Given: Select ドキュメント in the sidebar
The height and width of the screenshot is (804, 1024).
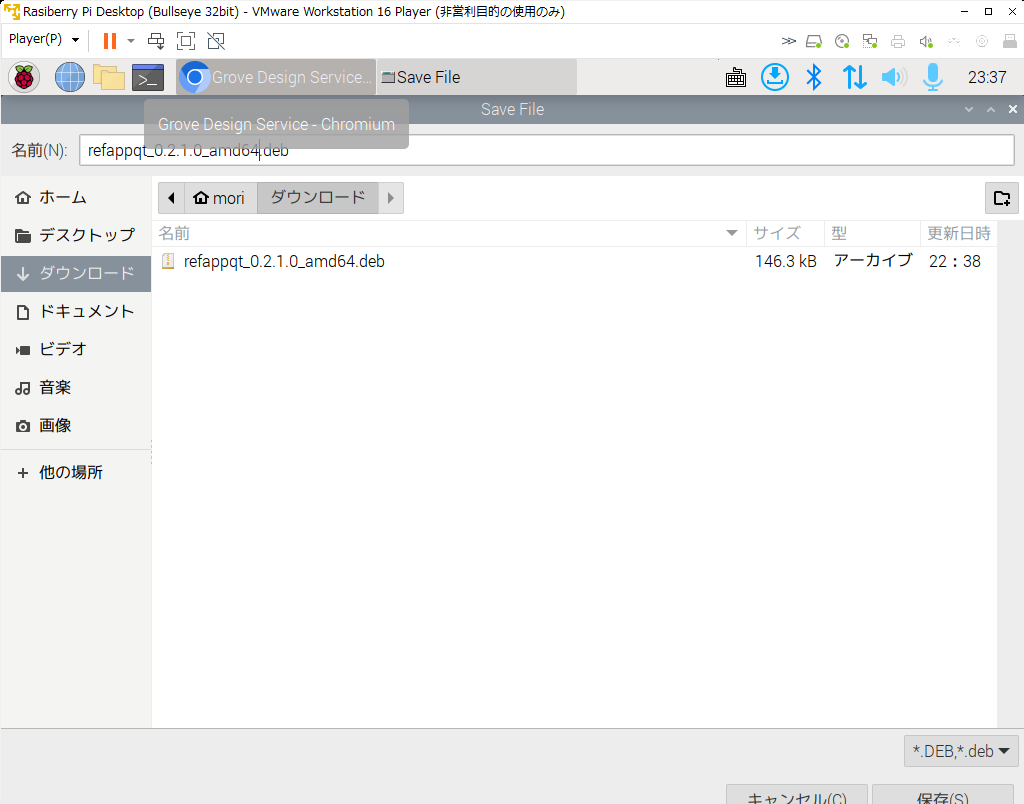Looking at the screenshot, I should pyautogui.click(x=76, y=311).
